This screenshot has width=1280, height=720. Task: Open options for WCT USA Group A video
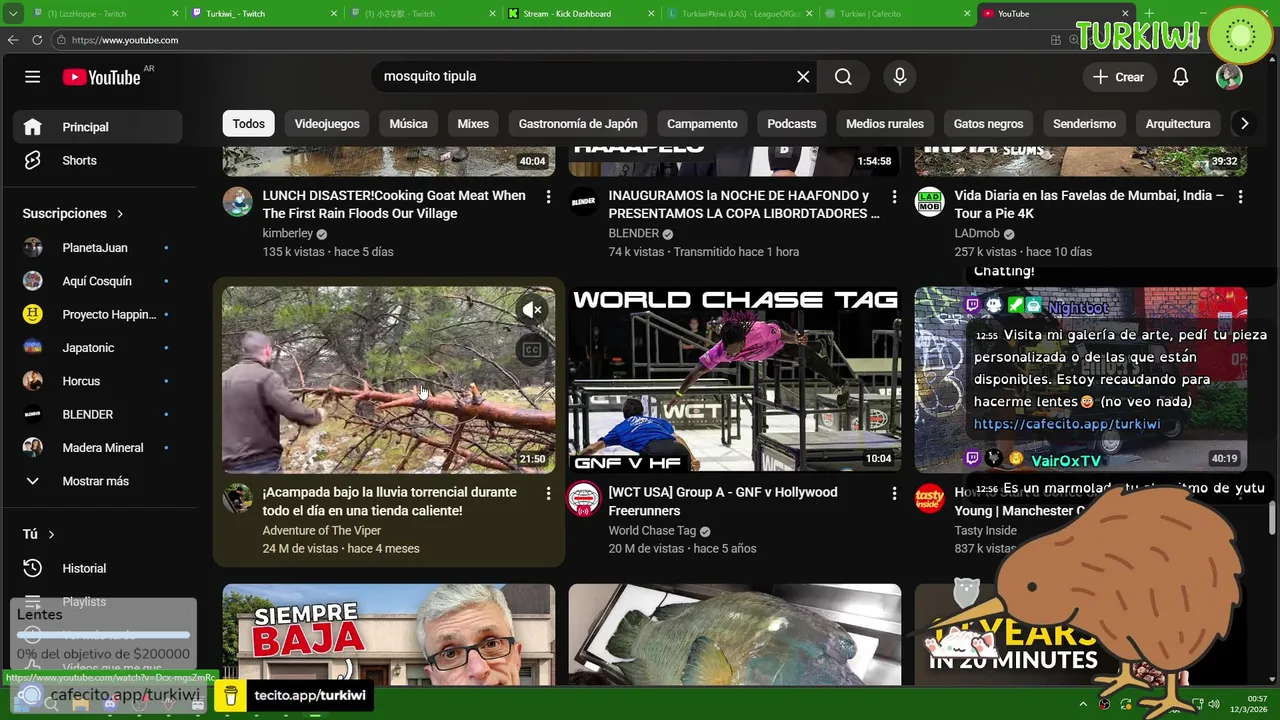click(894, 494)
